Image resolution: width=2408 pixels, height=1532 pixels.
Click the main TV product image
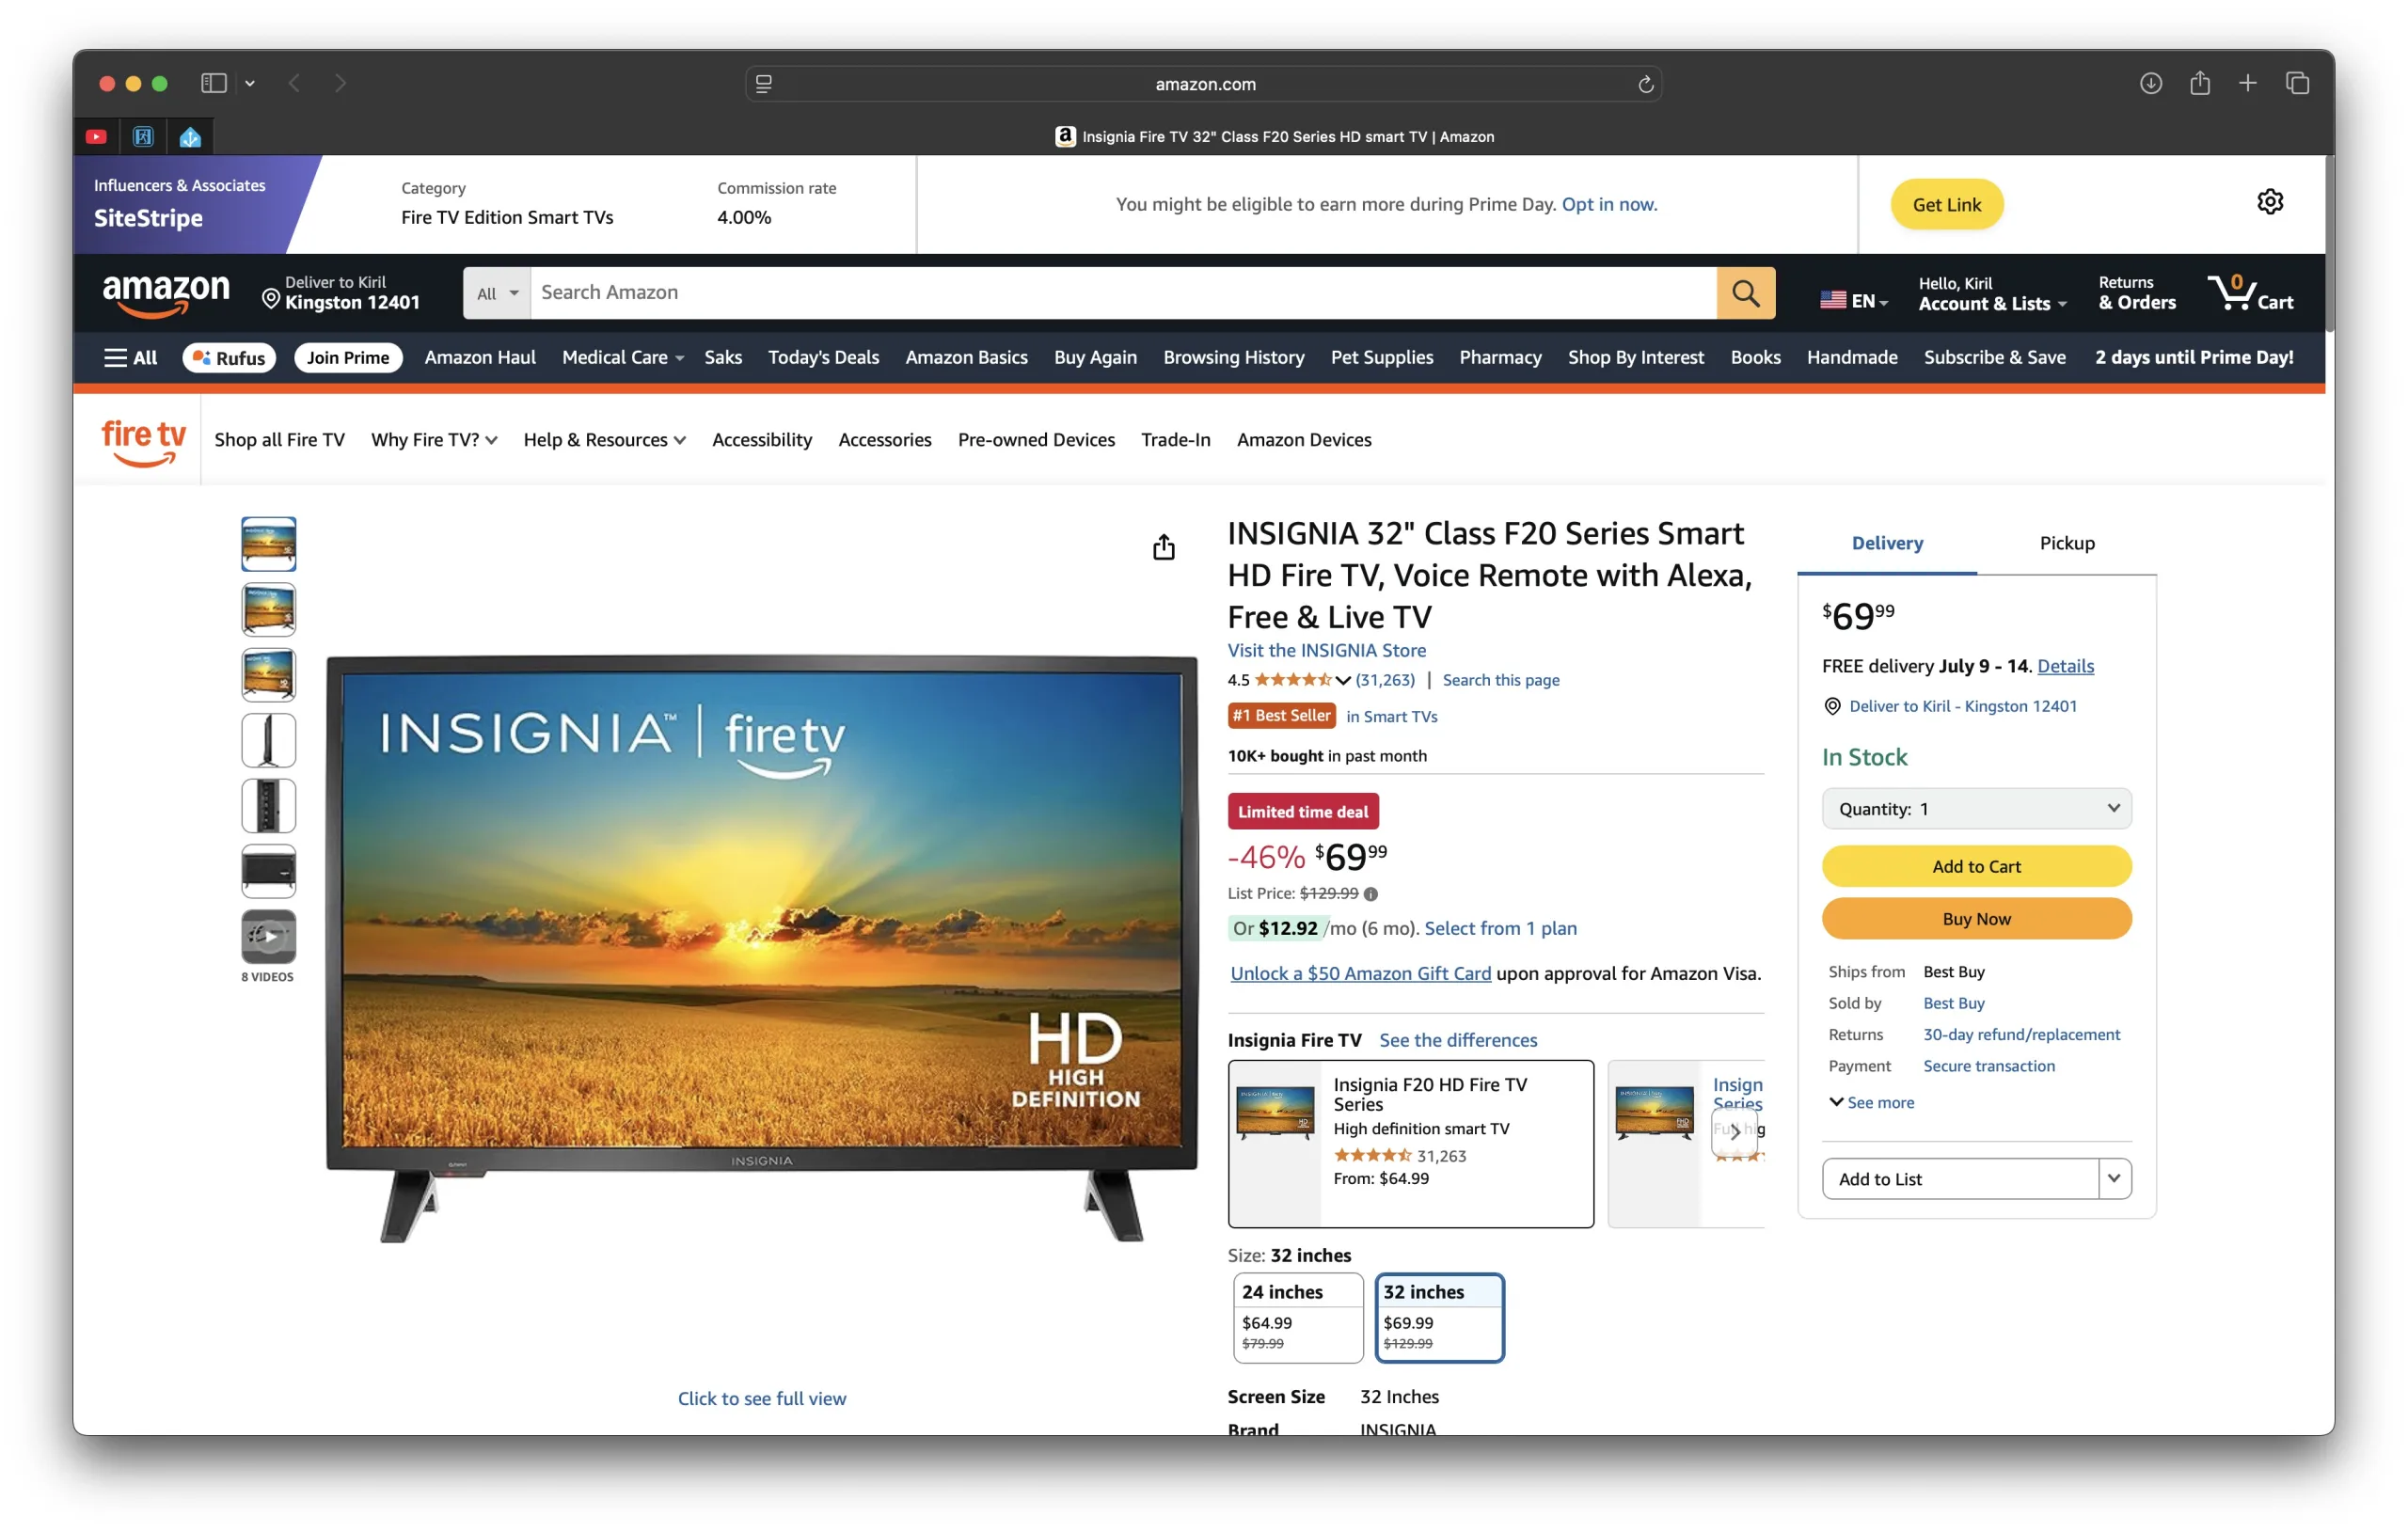[761, 947]
